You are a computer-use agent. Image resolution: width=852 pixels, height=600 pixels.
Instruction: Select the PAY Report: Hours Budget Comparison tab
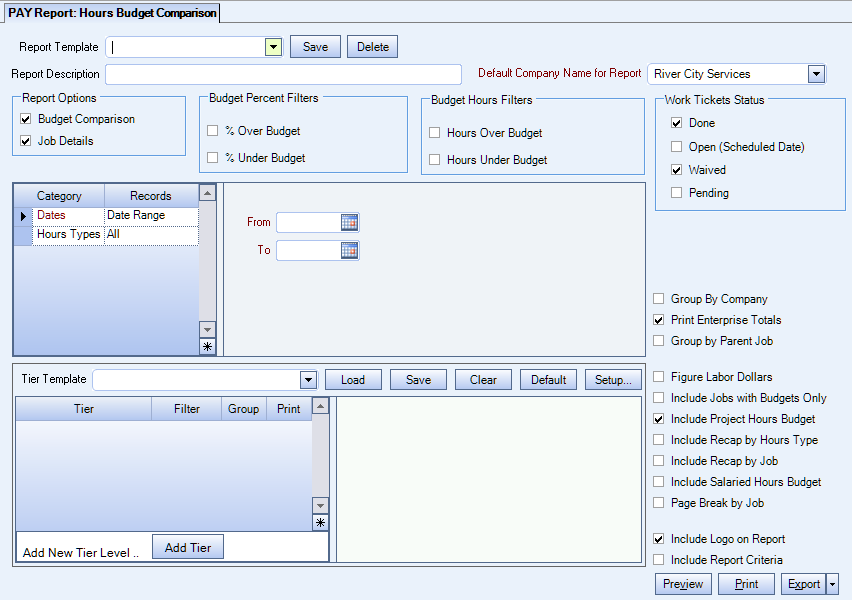coord(111,13)
